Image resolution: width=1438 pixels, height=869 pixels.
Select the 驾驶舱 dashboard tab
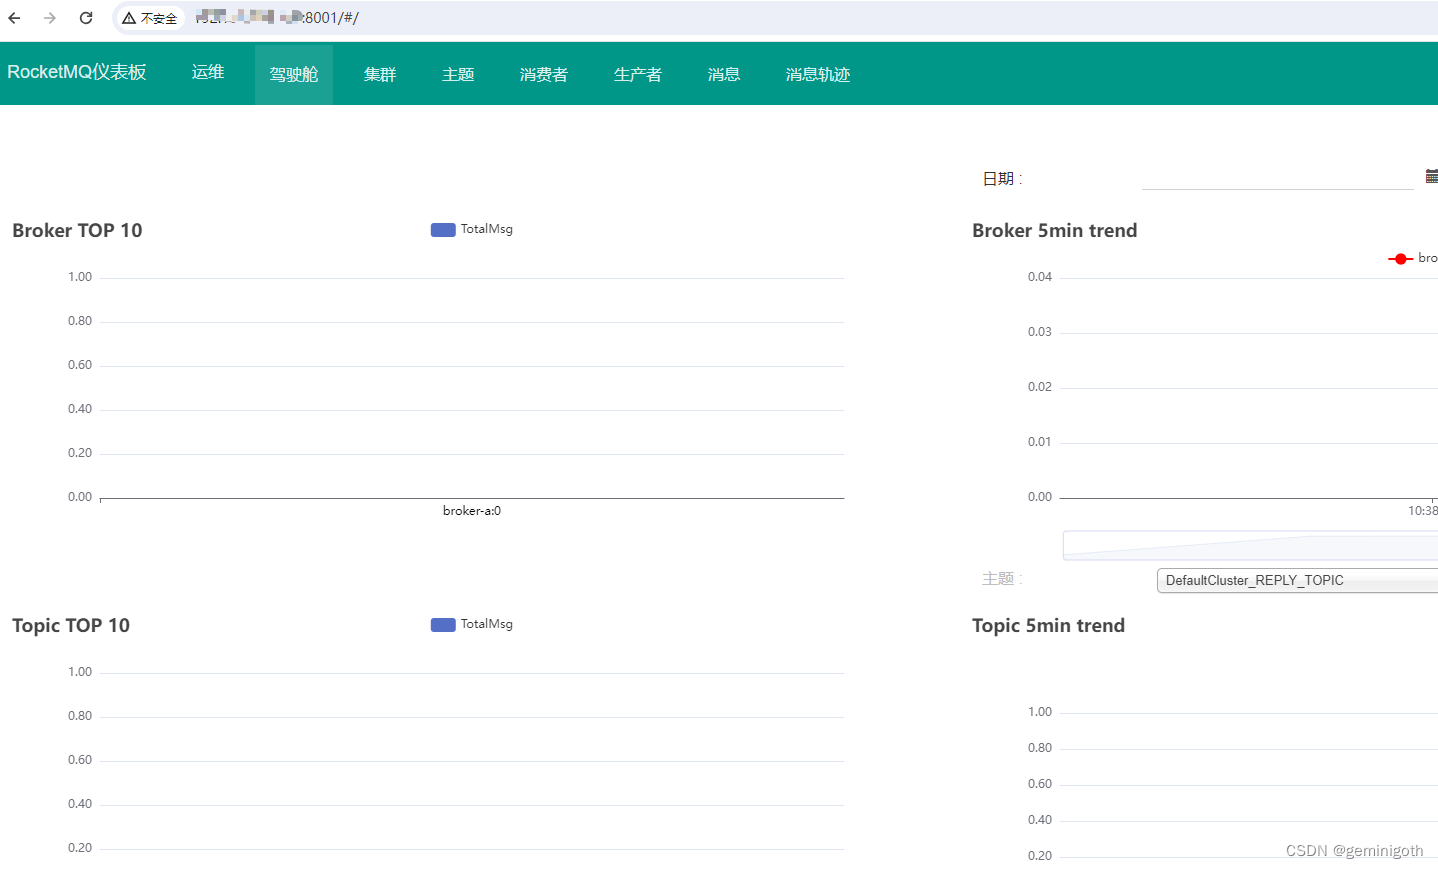294,74
